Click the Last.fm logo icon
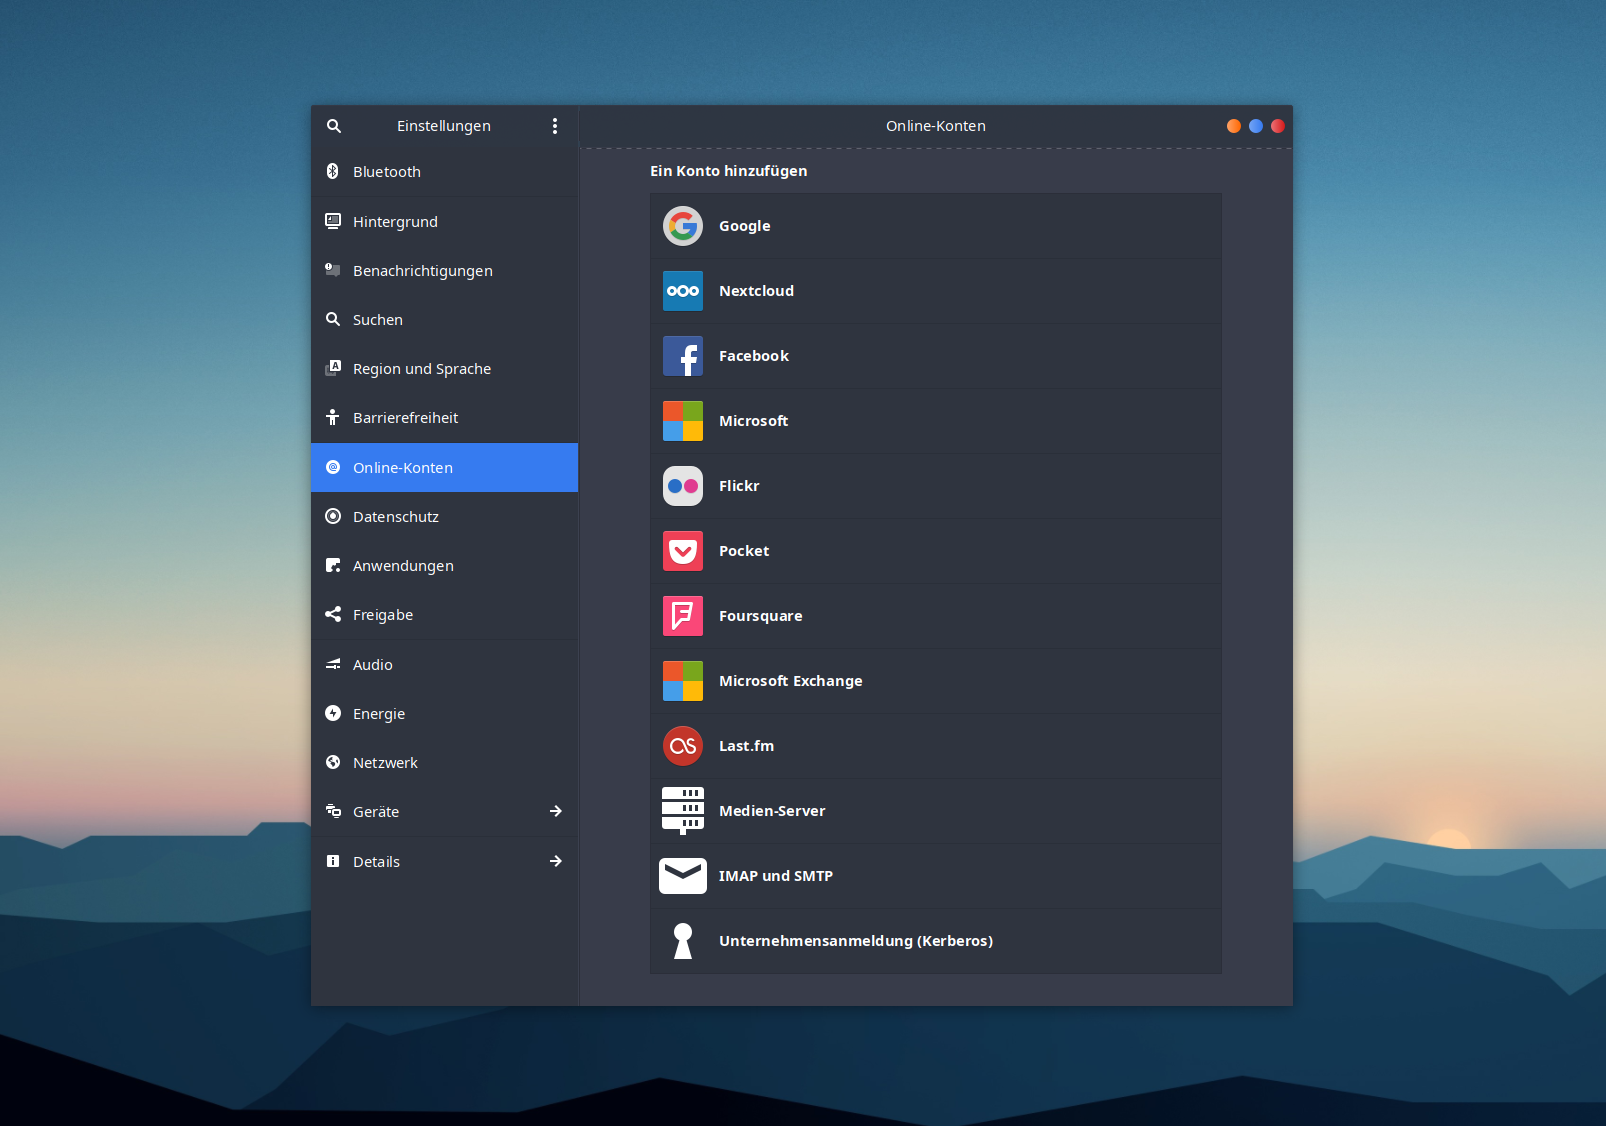The image size is (1606, 1126). click(683, 746)
